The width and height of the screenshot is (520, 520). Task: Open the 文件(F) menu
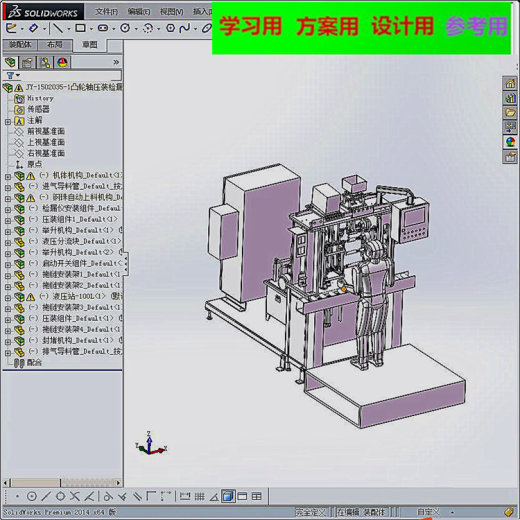coord(106,12)
